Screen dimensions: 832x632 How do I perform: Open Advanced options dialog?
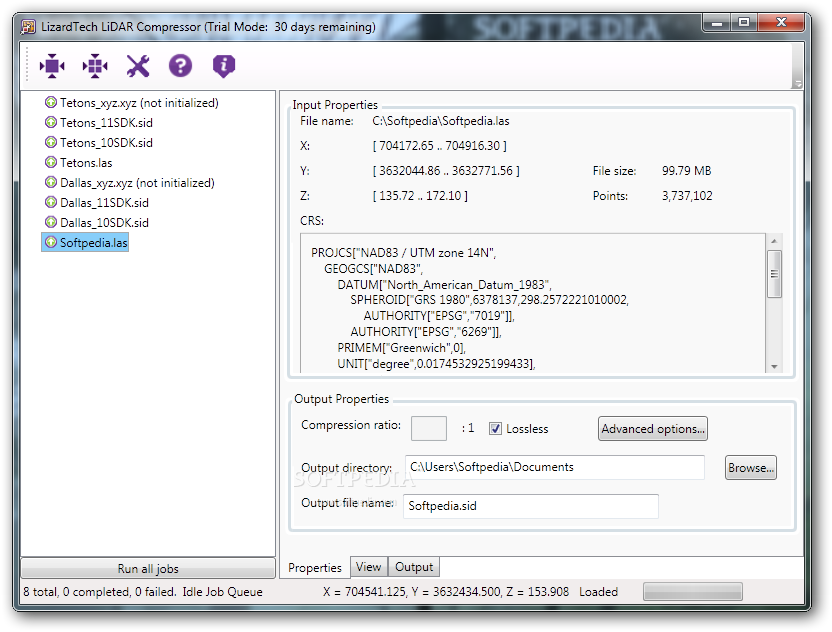[653, 428]
